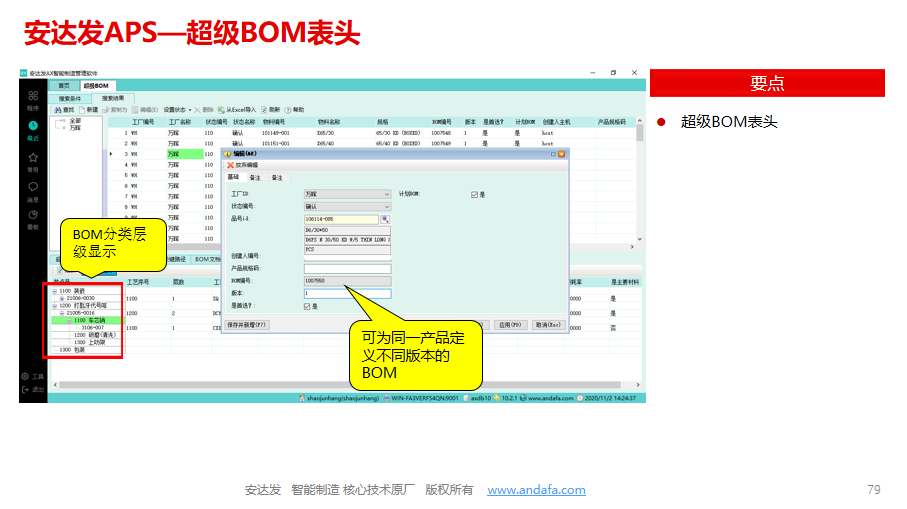Click the 新建 new document toolbar icon
907x509 pixels.
(x=82, y=110)
